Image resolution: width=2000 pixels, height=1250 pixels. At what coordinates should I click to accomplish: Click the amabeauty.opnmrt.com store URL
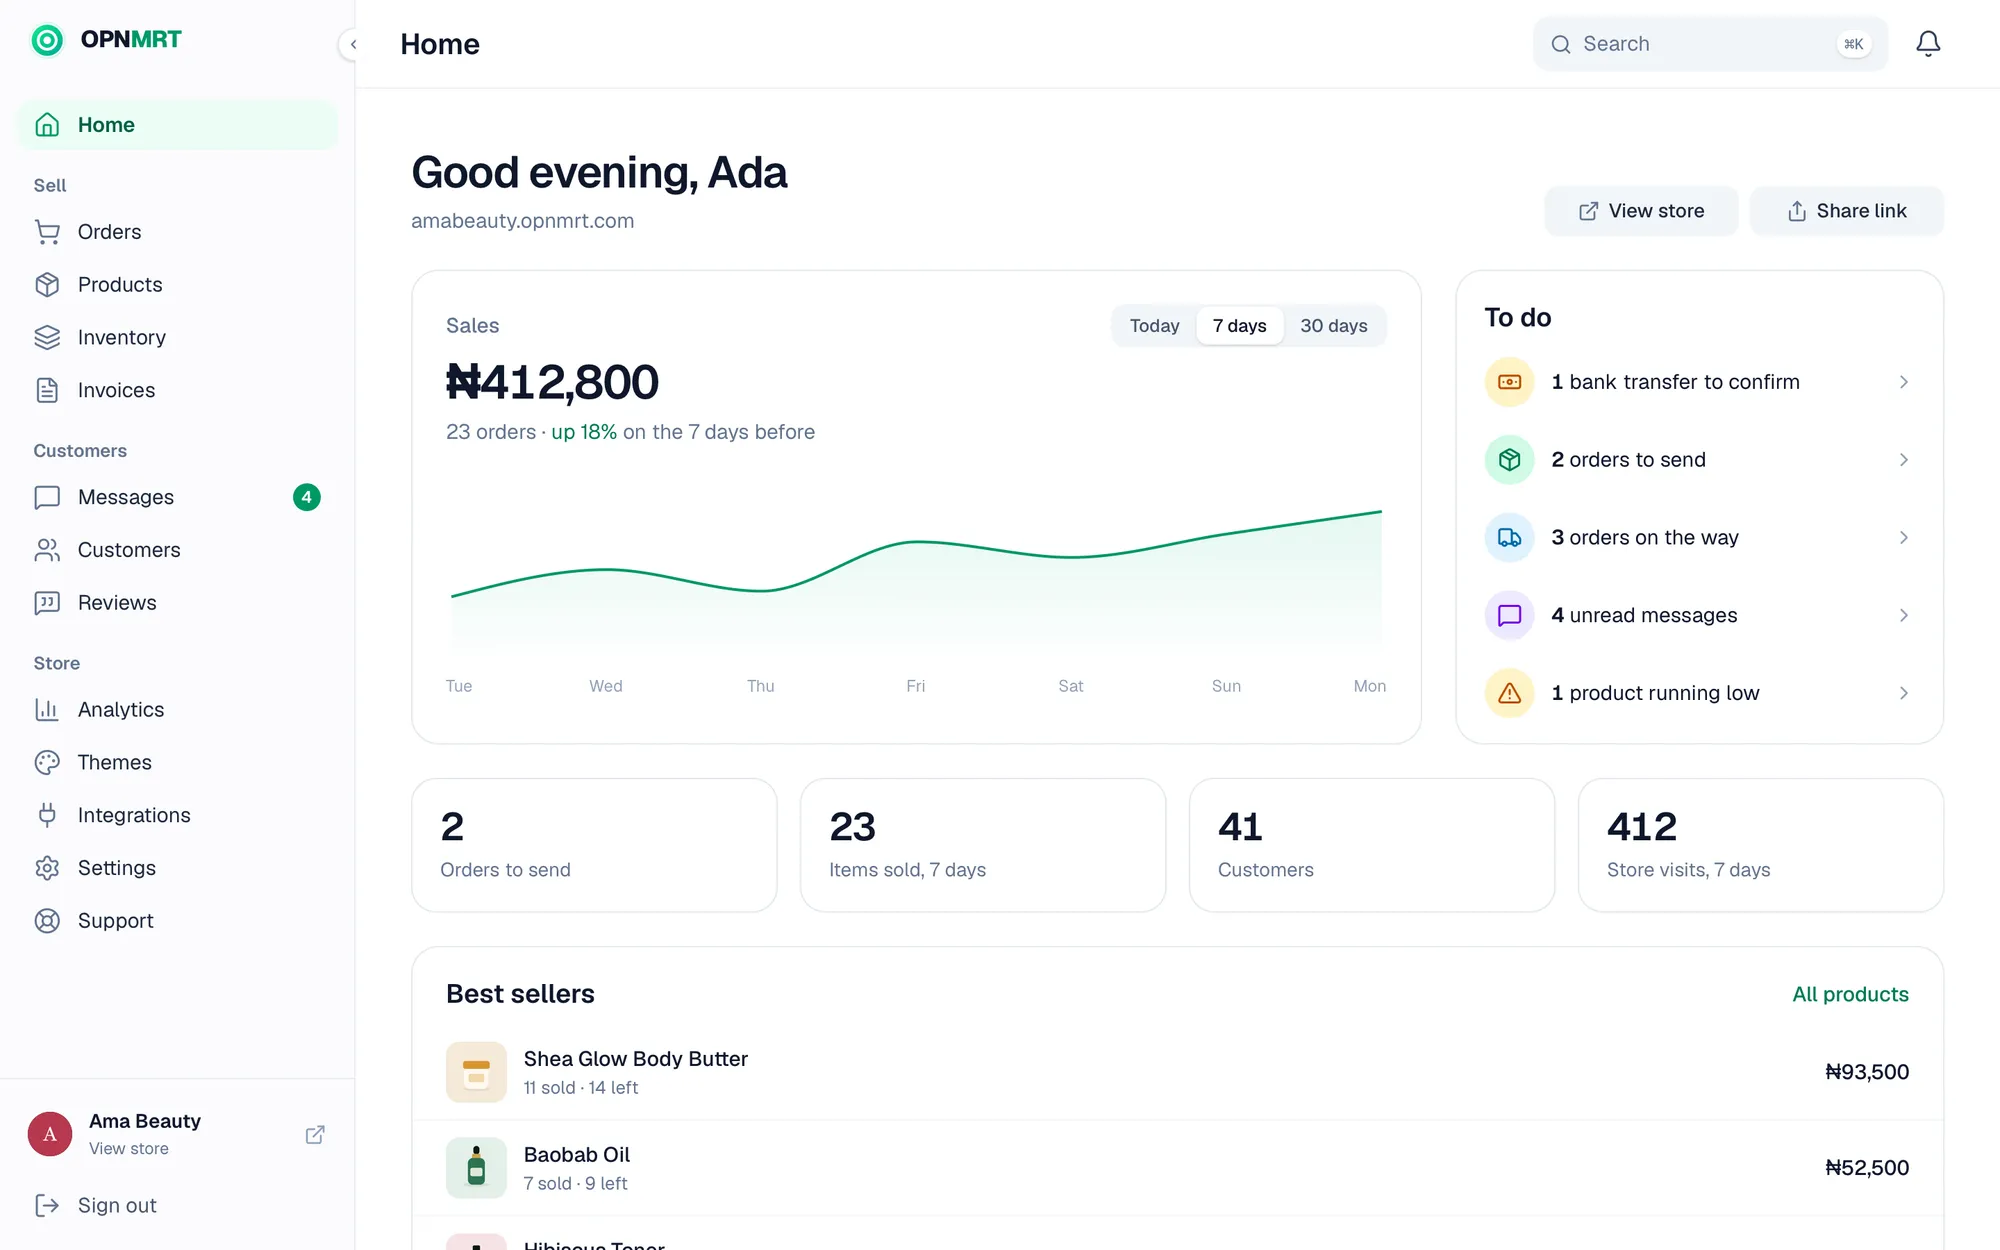pos(522,221)
